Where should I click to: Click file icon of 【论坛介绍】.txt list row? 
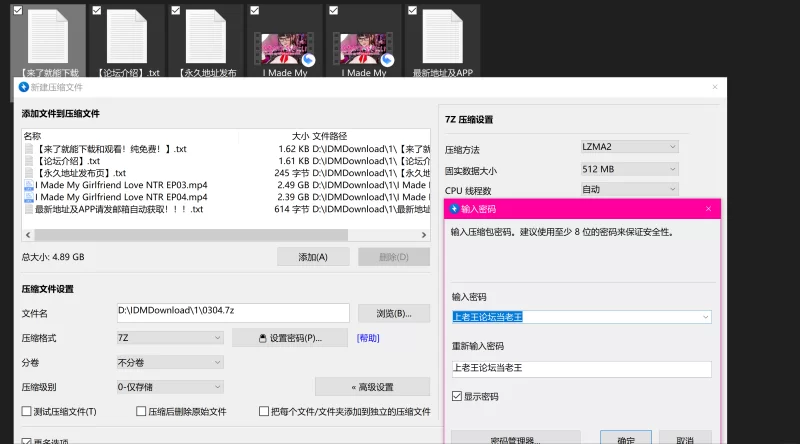click(x=29, y=161)
